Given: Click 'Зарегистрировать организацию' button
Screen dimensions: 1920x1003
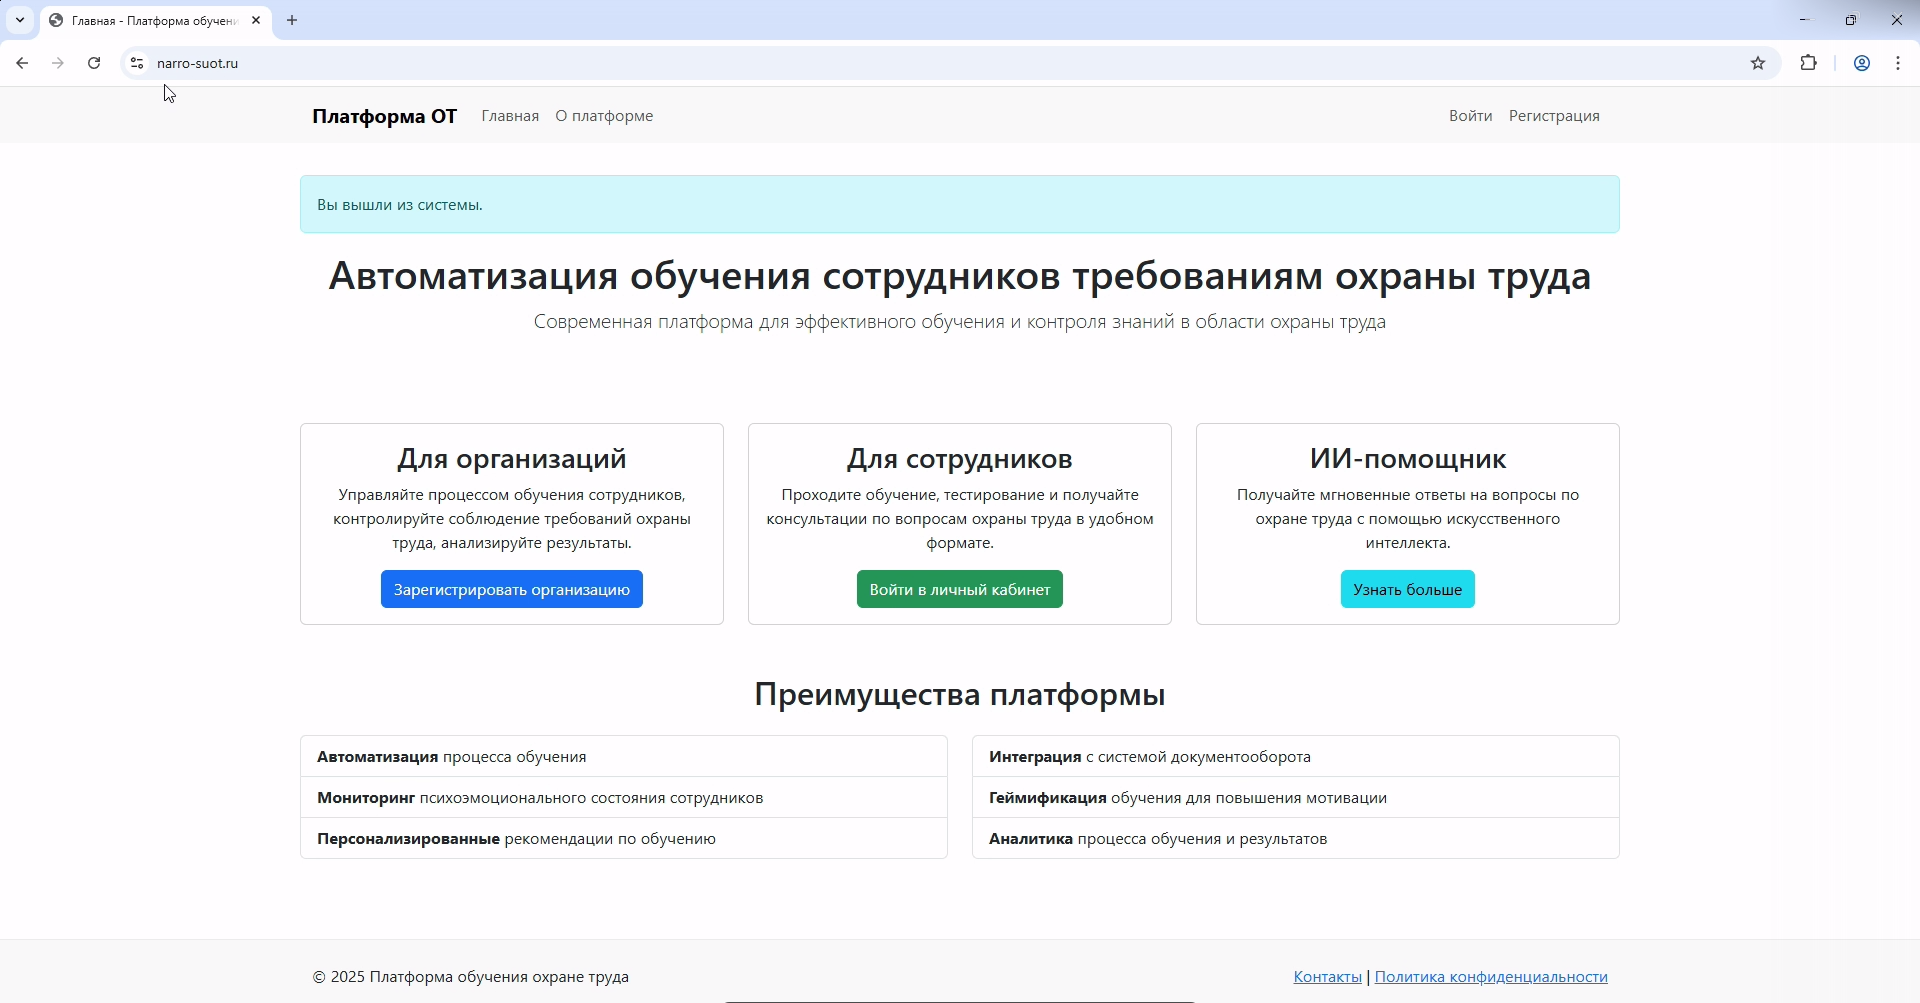Looking at the screenshot, I should 511,589.
